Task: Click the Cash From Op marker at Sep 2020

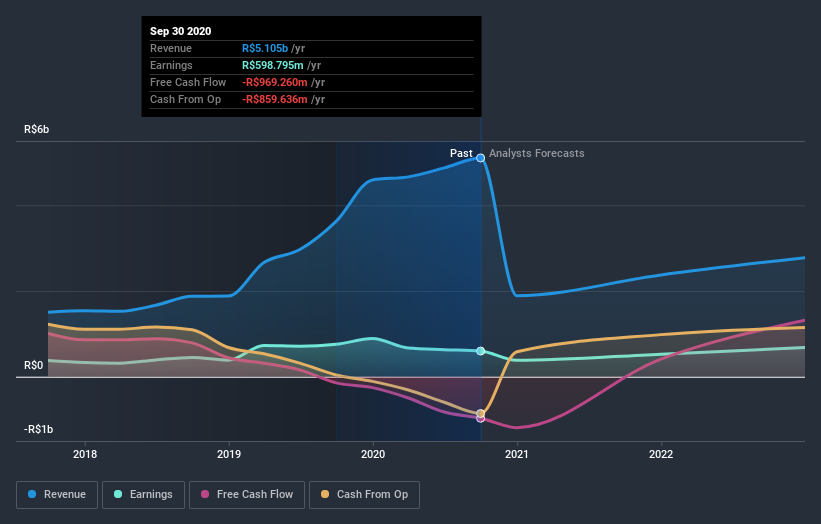Action: click(x=481, y=414)
